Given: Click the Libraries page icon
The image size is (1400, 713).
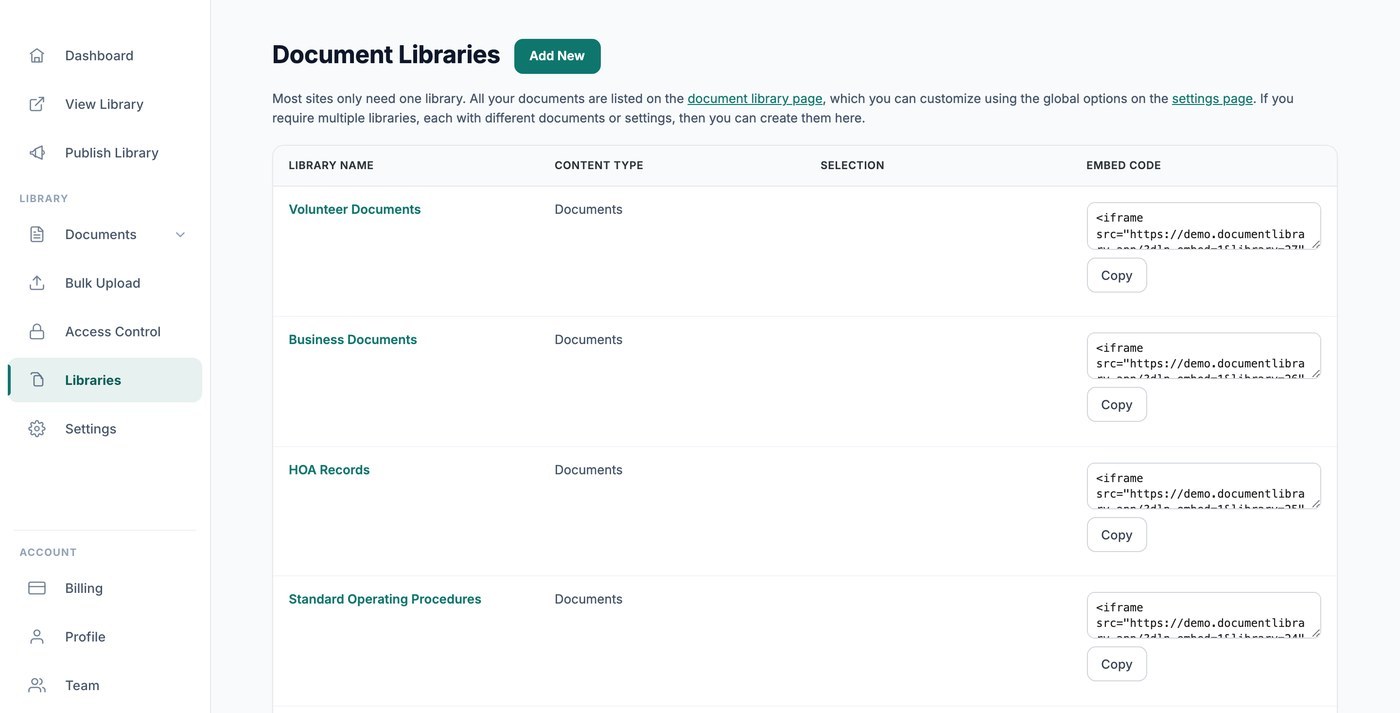Looking at the screenshot, I should coord(37,380).
